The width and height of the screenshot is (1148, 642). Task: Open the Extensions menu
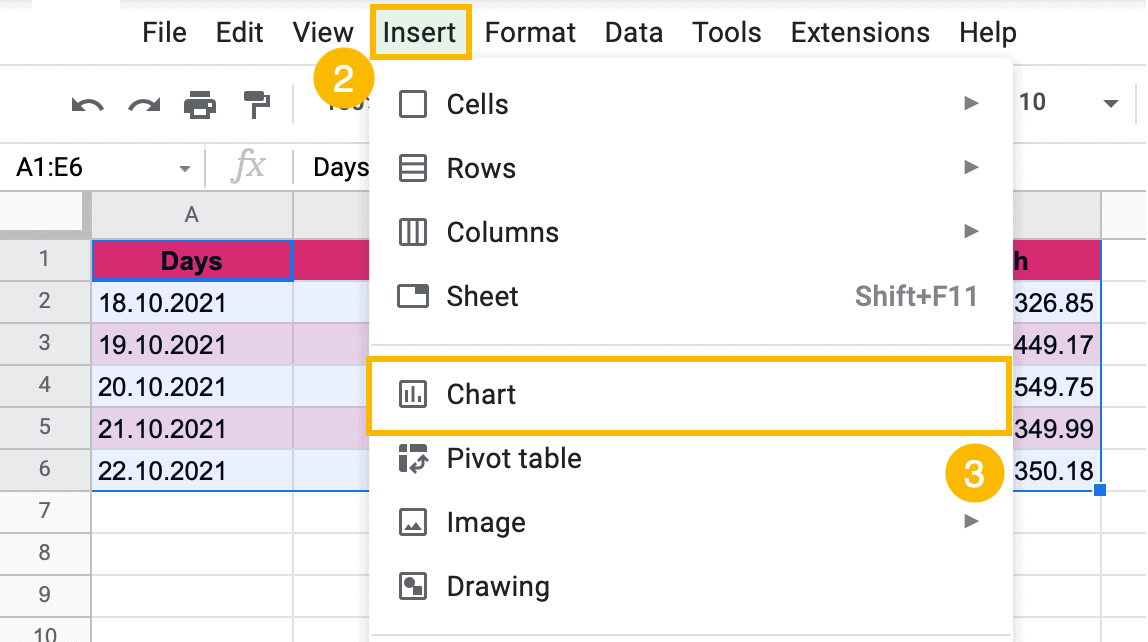click(859, 32)
